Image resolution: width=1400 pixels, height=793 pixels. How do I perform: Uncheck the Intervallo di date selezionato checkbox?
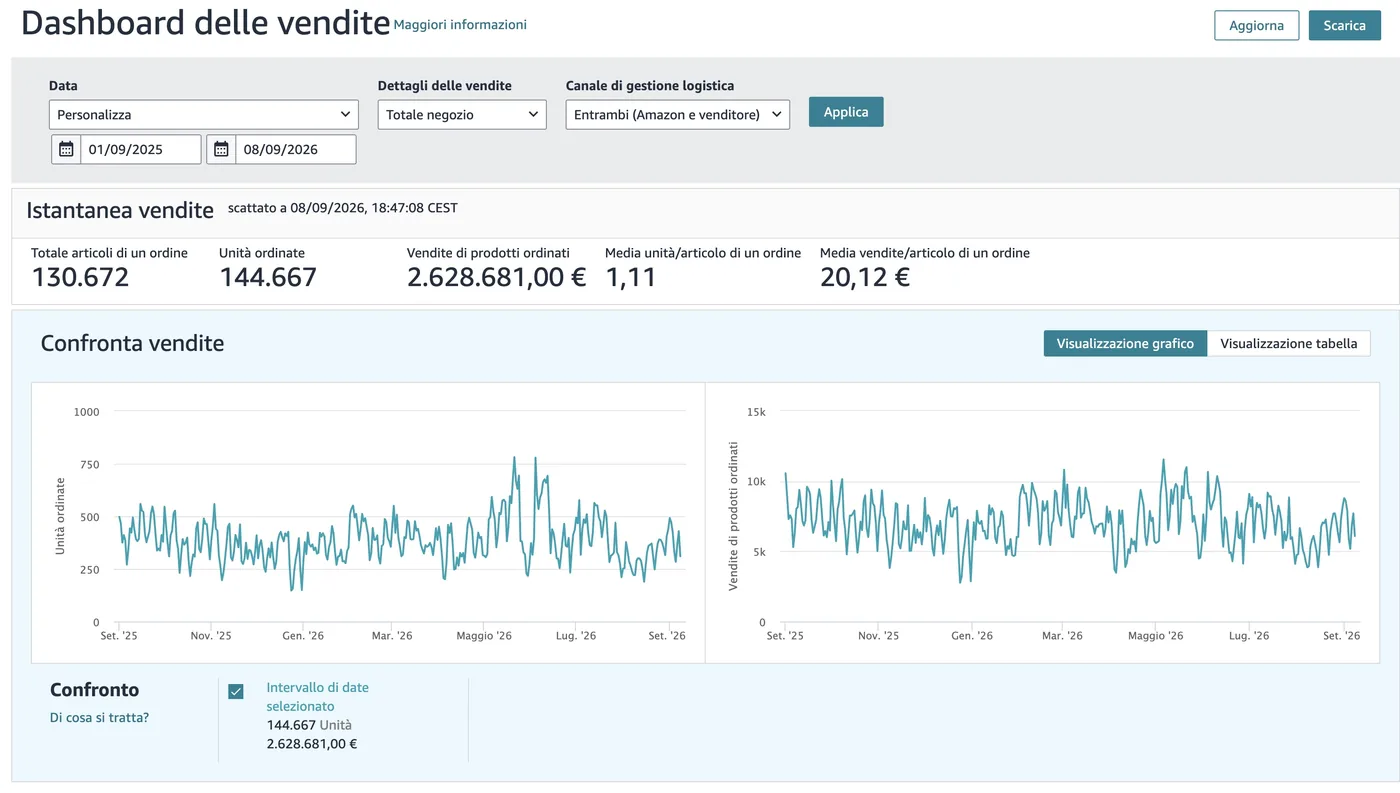(x=236, y=691)
